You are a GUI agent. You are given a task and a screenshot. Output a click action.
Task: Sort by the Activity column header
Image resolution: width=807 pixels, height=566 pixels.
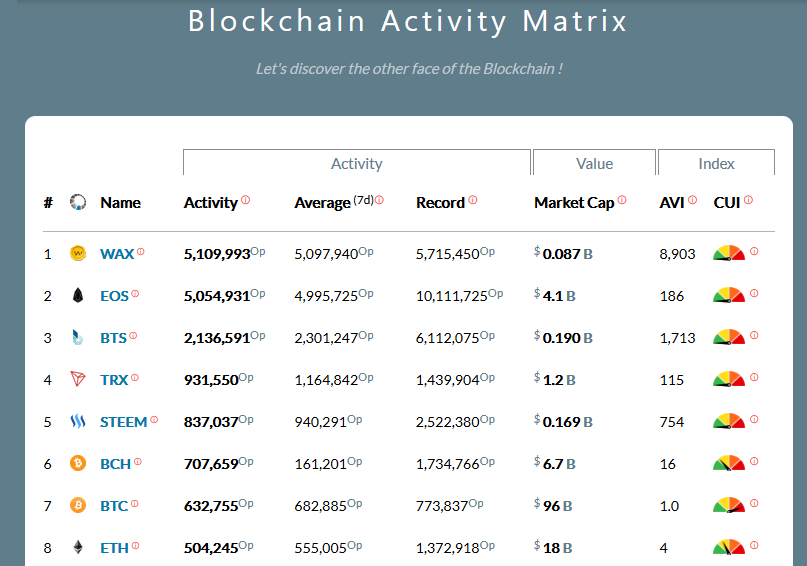[211, 203]
